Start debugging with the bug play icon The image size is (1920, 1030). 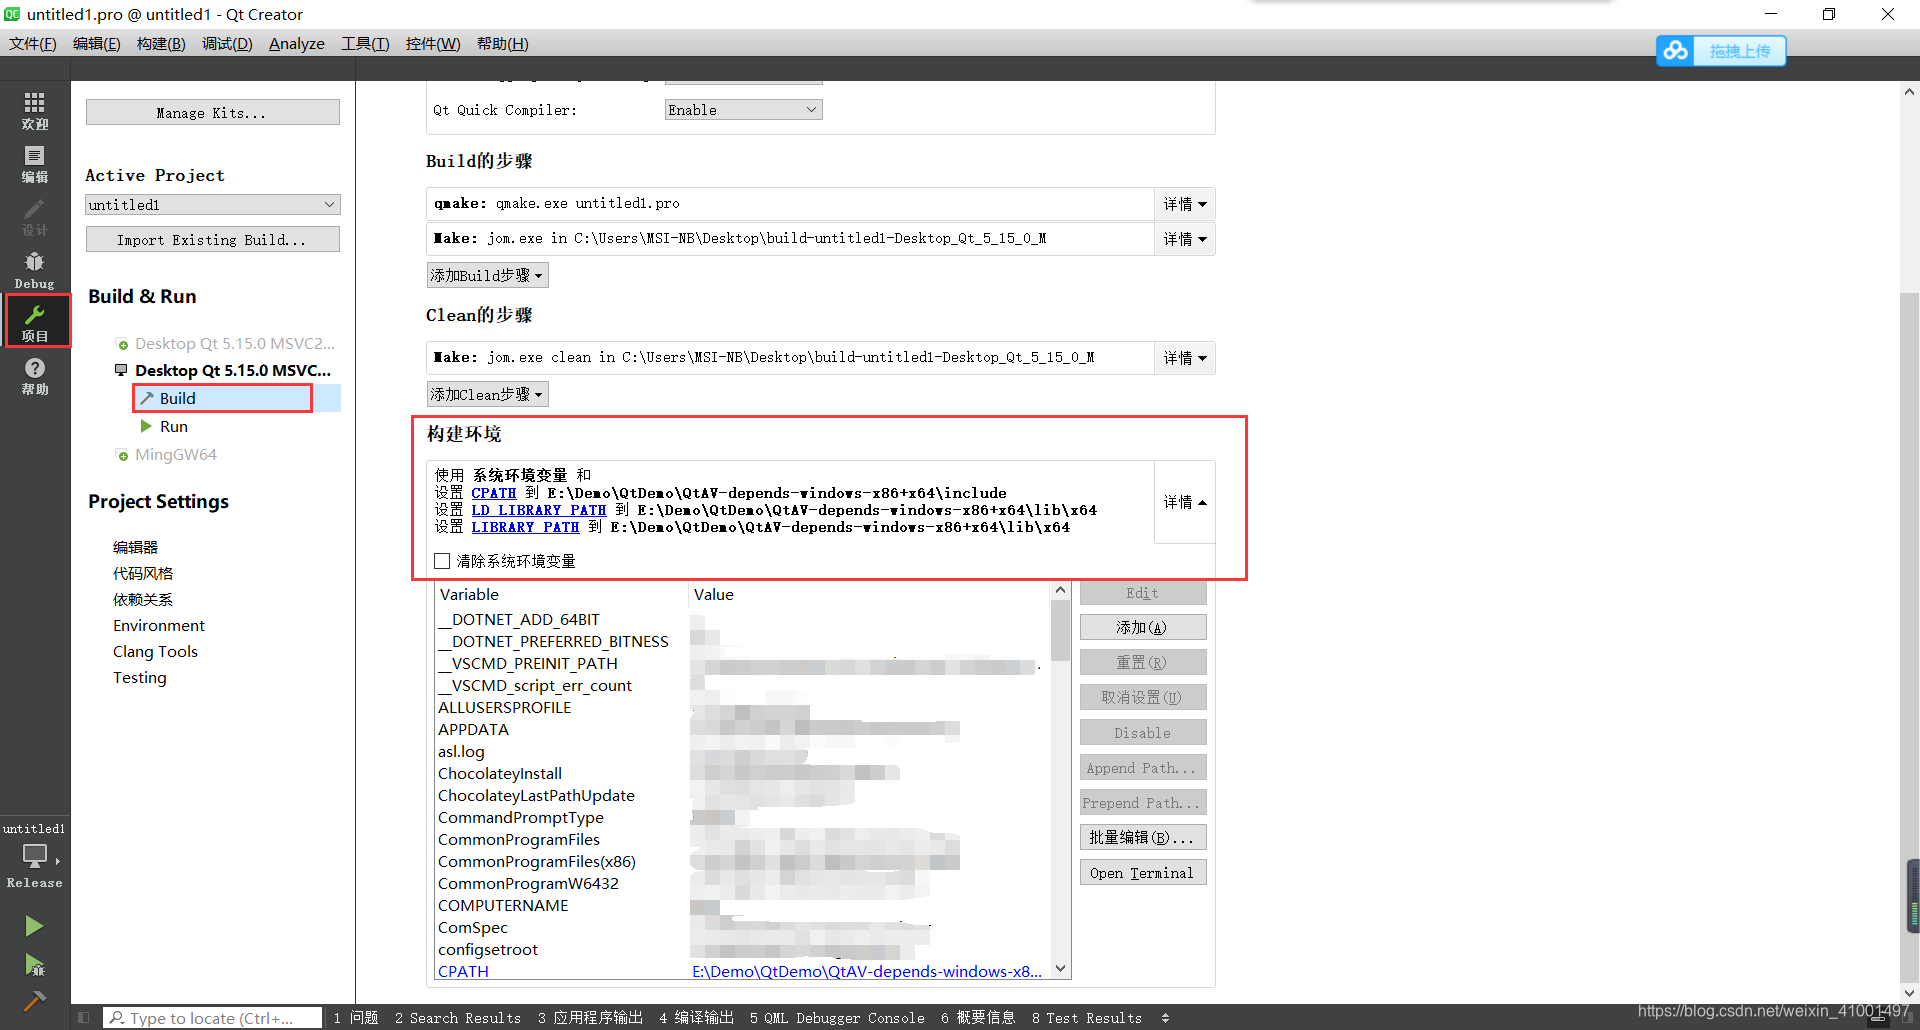point(34,964)
